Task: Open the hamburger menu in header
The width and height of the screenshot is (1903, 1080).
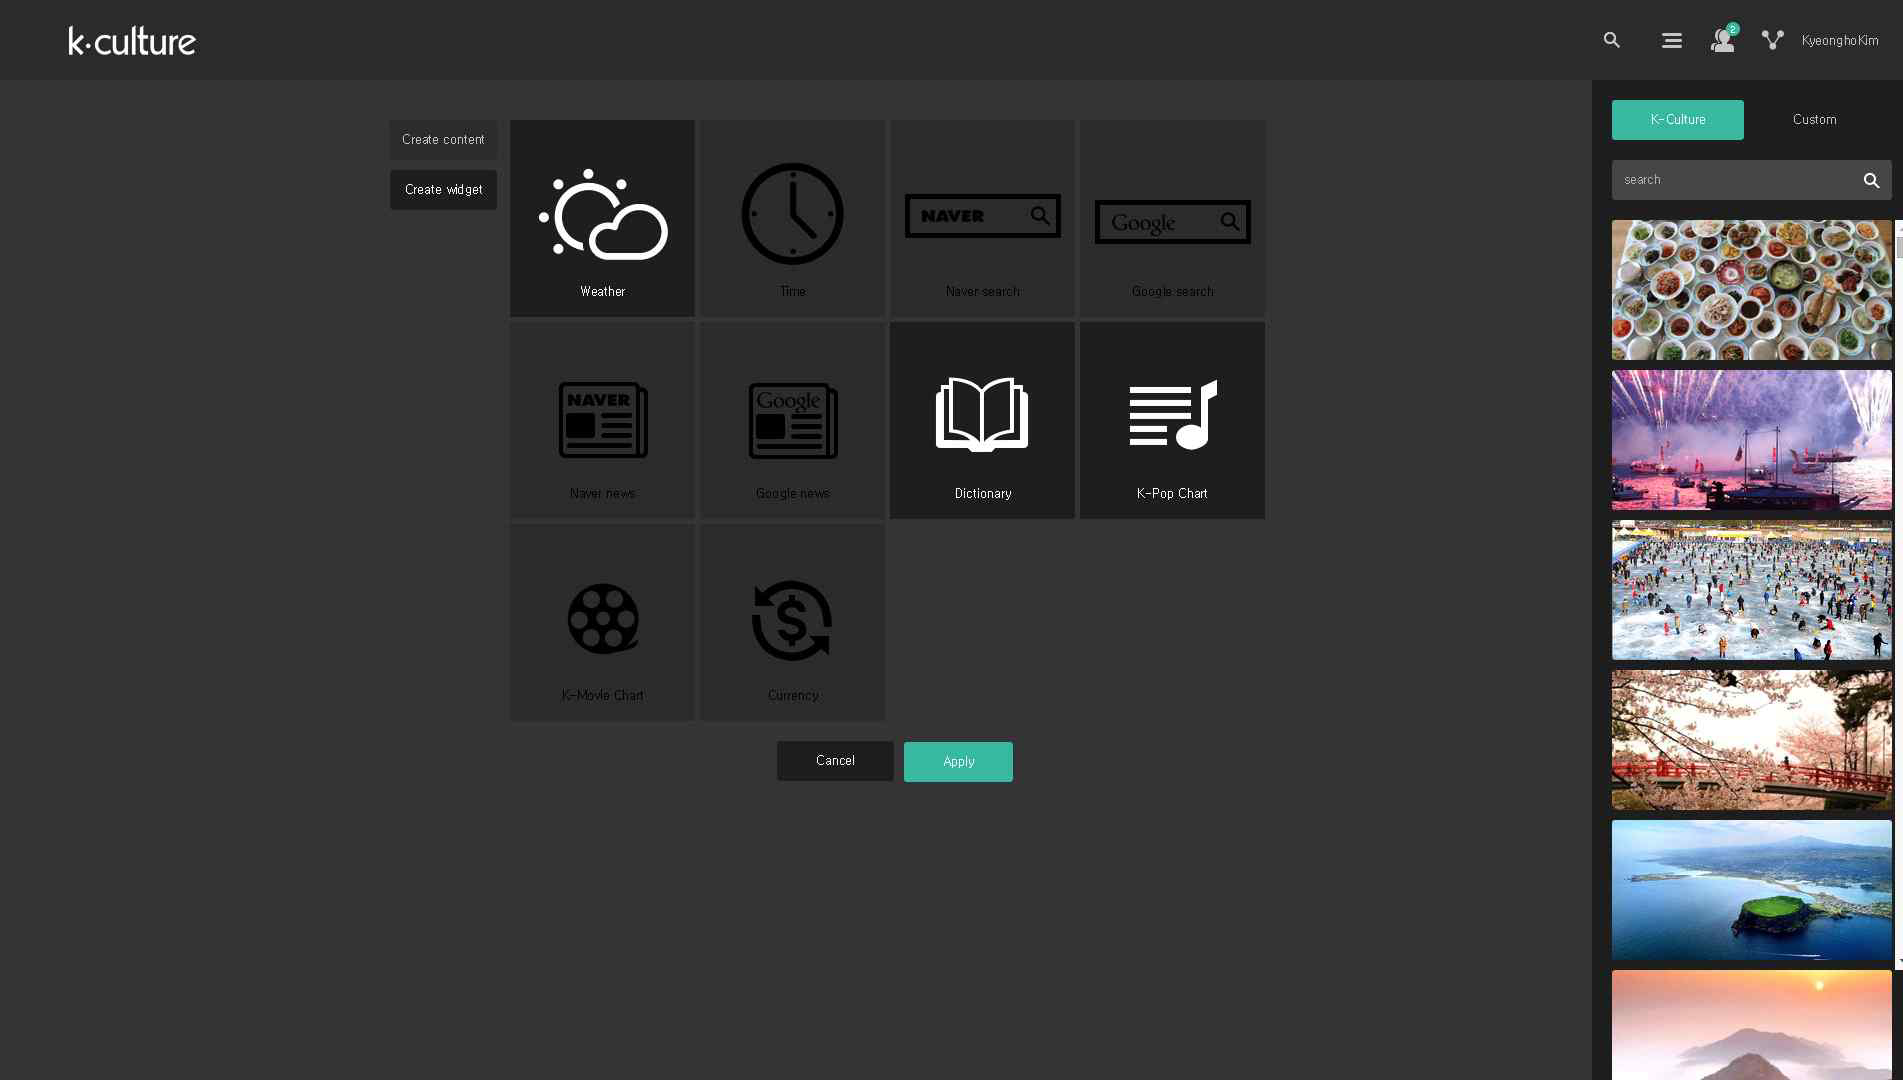Action: point(1671,40)
